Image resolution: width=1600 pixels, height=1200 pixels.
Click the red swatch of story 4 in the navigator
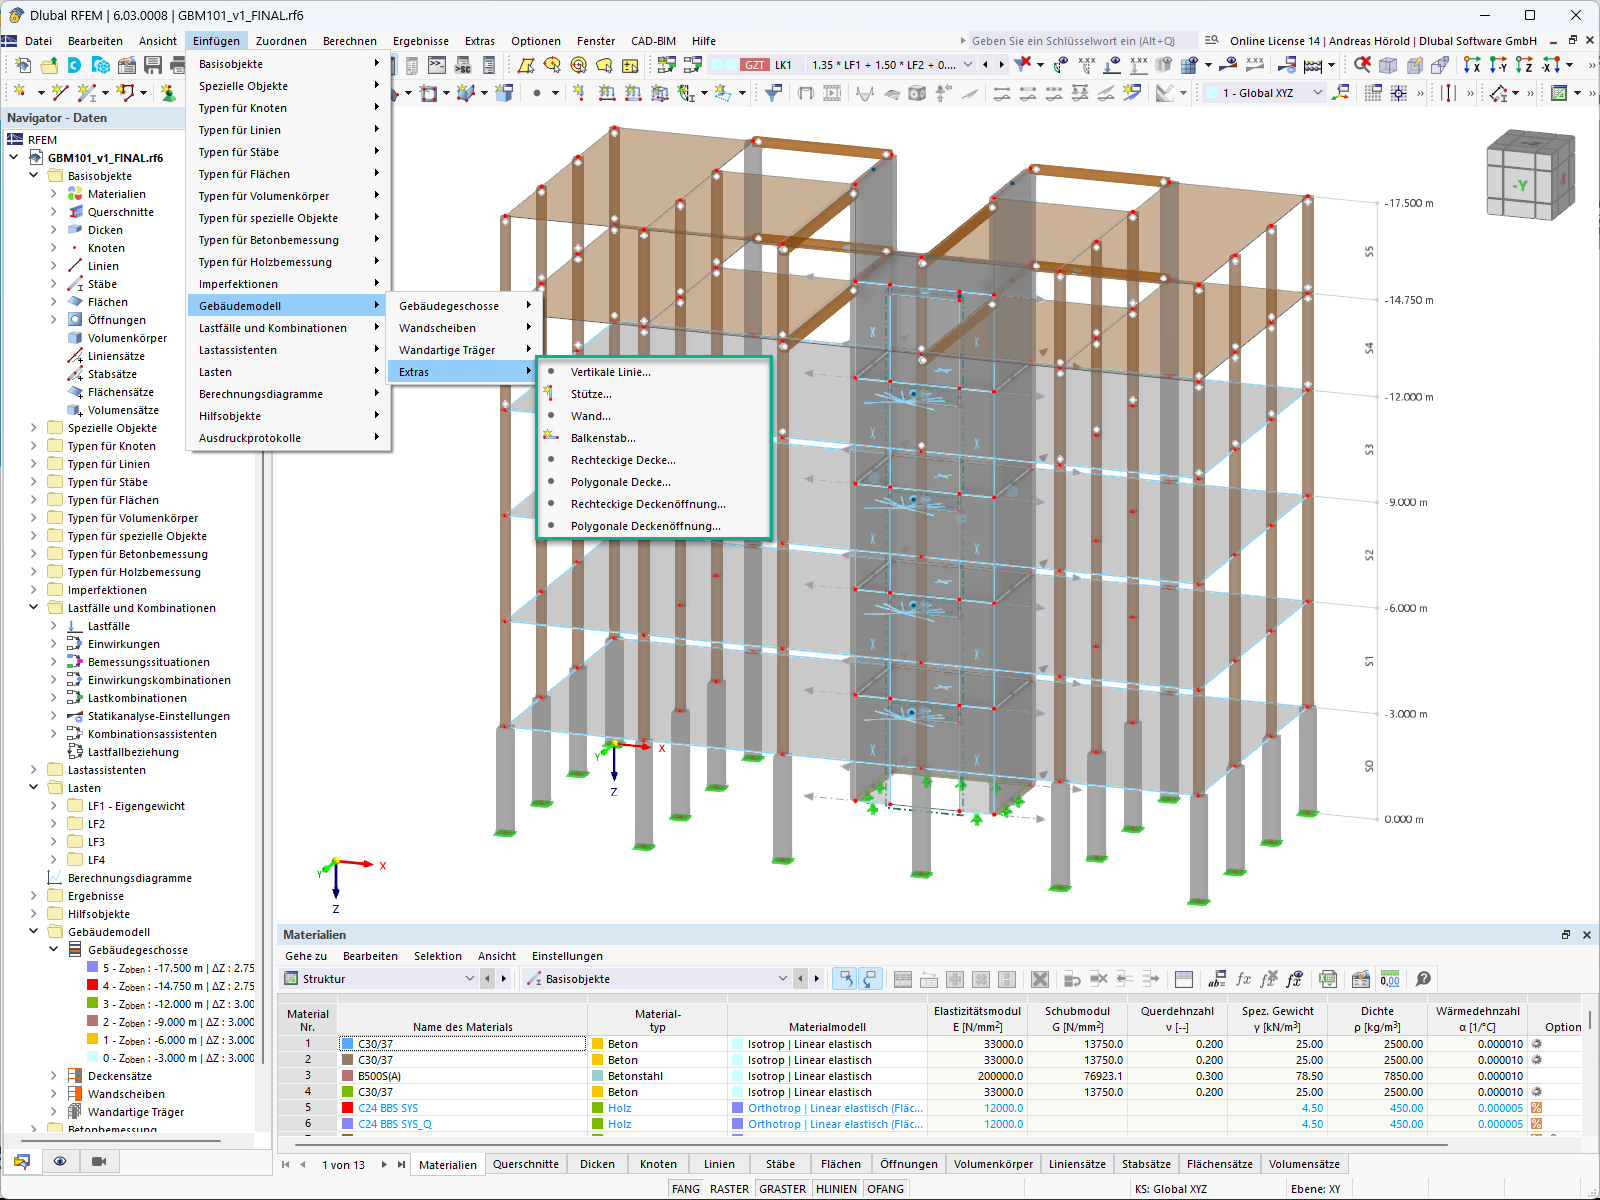point(92,986)
